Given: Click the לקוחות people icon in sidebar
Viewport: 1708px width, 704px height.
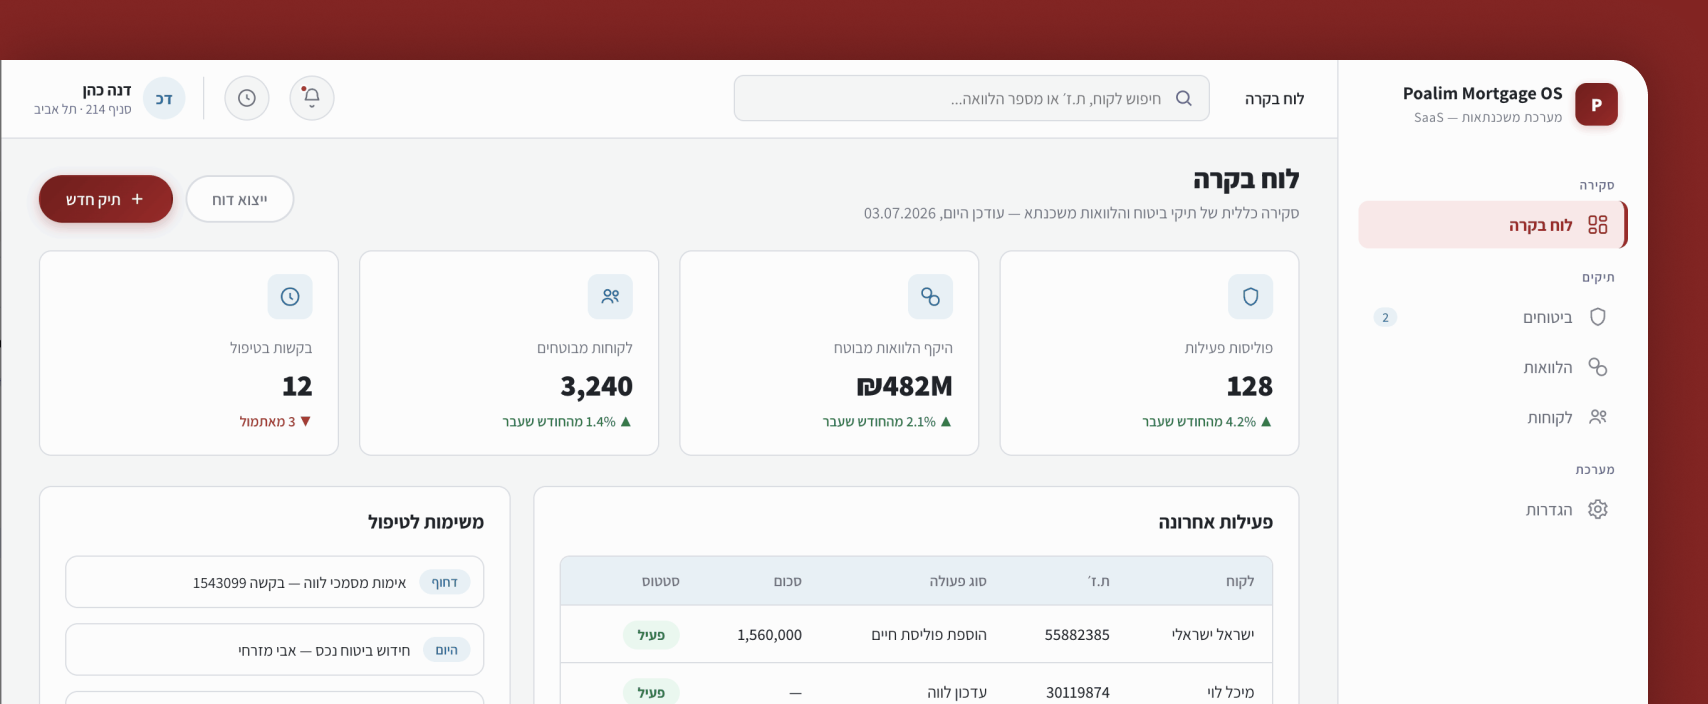Looking at the screenshot, I should click(1598, 417).
